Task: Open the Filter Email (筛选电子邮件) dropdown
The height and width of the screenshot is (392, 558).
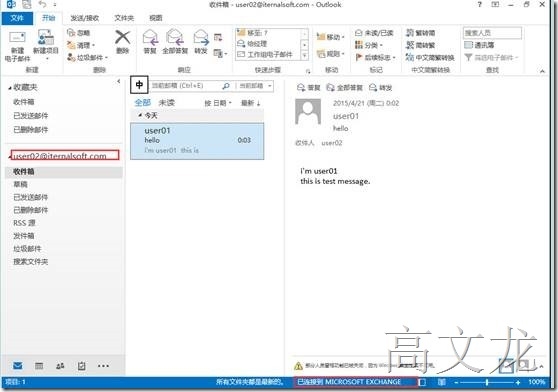Action: coord(491,57)
